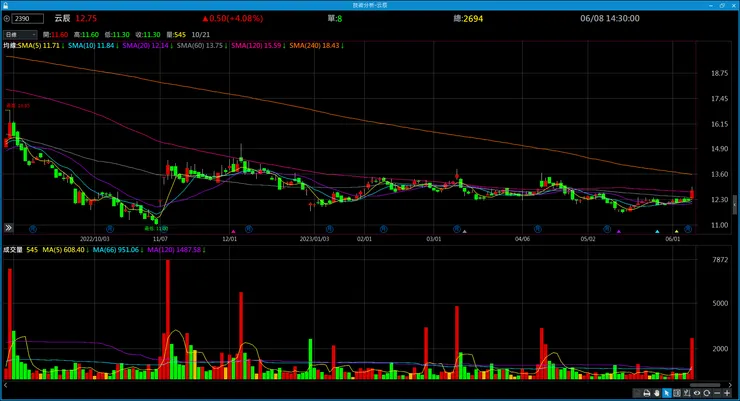Image resolution: width=740 pixels, height=401 pixels.
Task: Click the printer icon in bottom toolbar
Action: point(647,393)
